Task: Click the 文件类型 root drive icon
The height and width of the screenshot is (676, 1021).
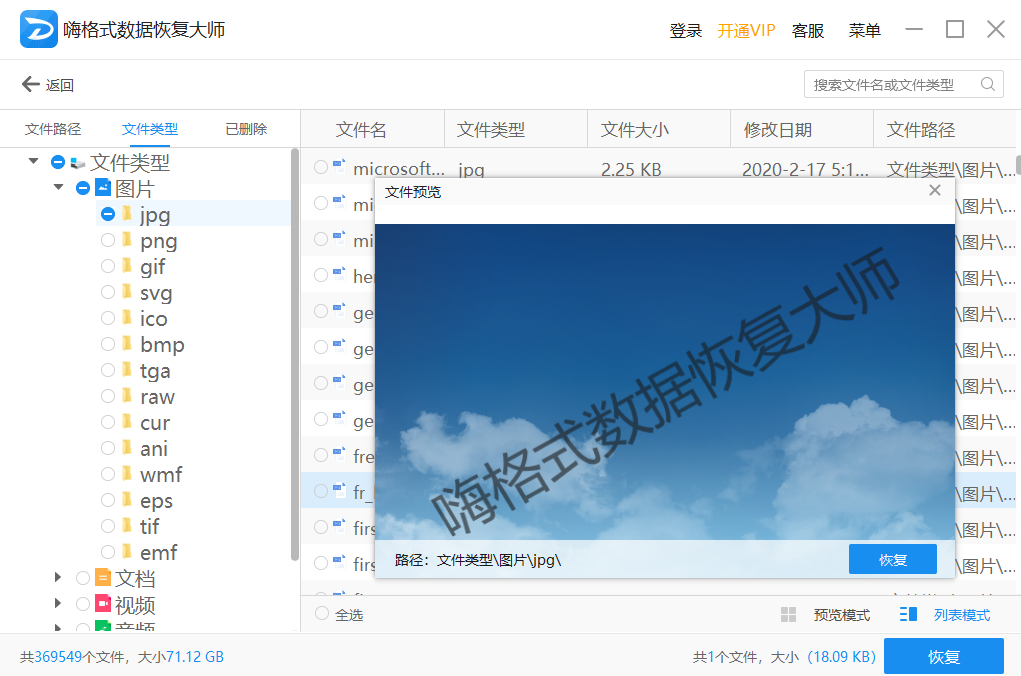Action: 77,162
